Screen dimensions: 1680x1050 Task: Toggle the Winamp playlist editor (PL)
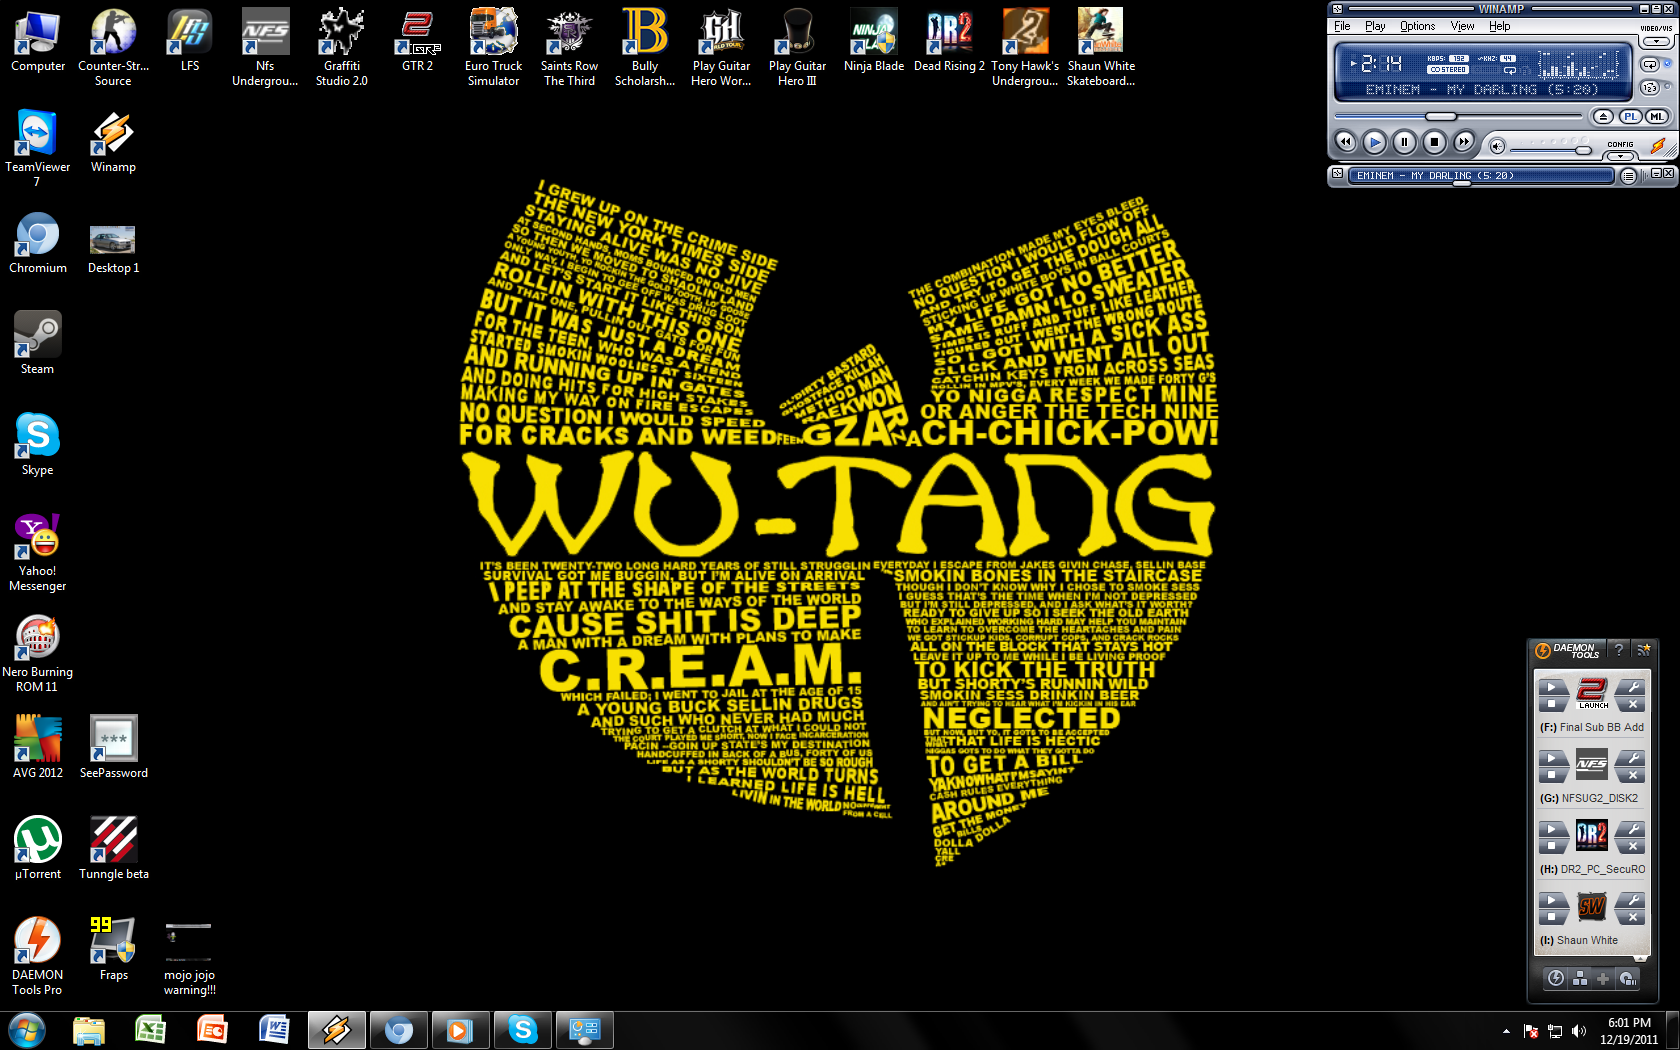click(x=1631, y=117)
